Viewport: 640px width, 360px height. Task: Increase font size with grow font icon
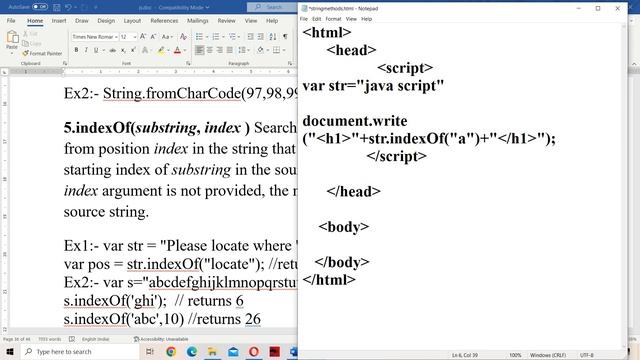click(143, 37)
